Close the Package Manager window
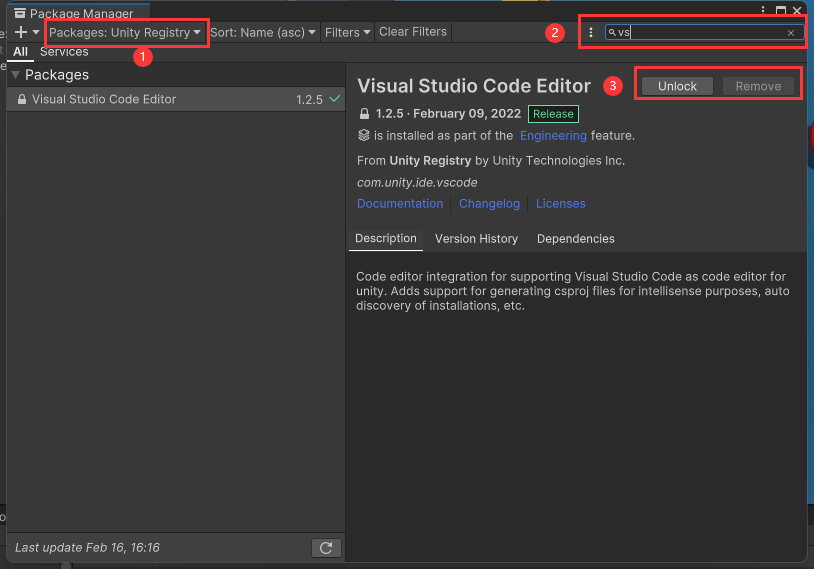The image size is (814, 569). pyautogui.click(x=797, y=10)
